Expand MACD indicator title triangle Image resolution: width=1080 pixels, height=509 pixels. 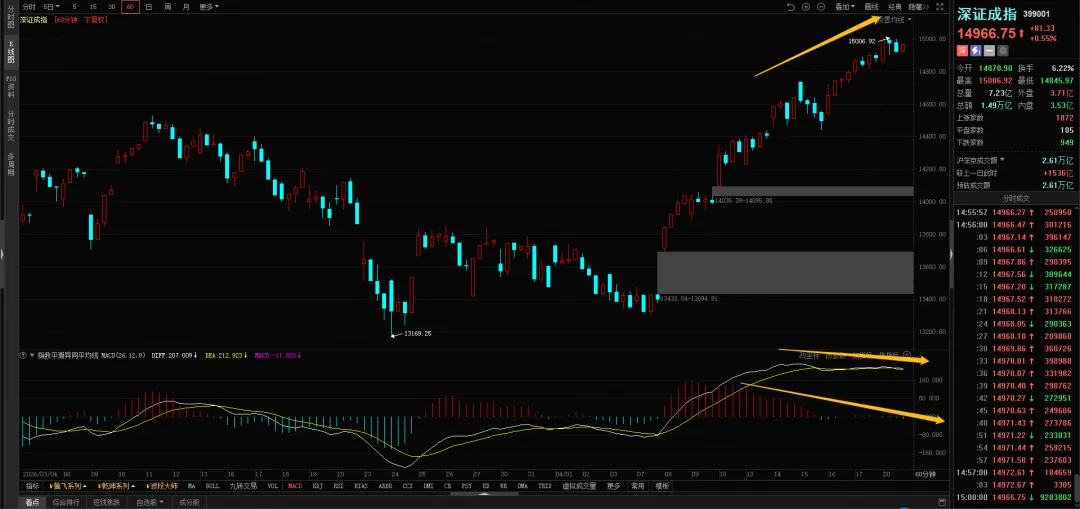click(32, 355)
